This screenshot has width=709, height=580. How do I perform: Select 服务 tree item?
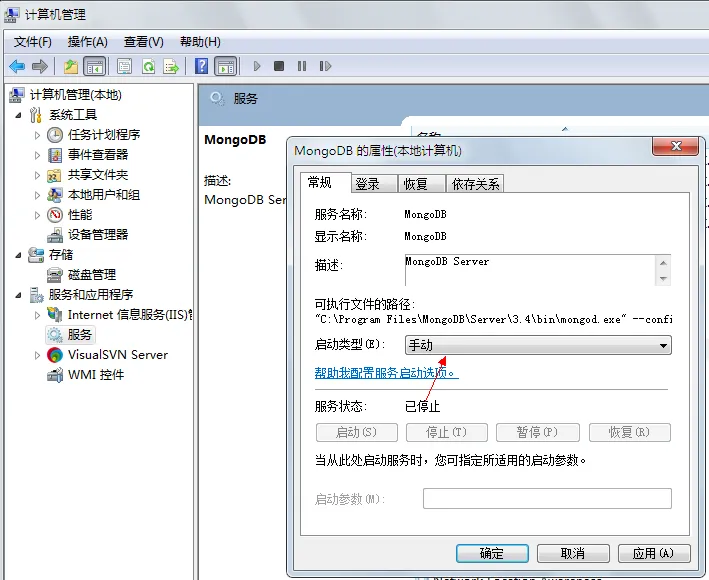click(80, 335)
